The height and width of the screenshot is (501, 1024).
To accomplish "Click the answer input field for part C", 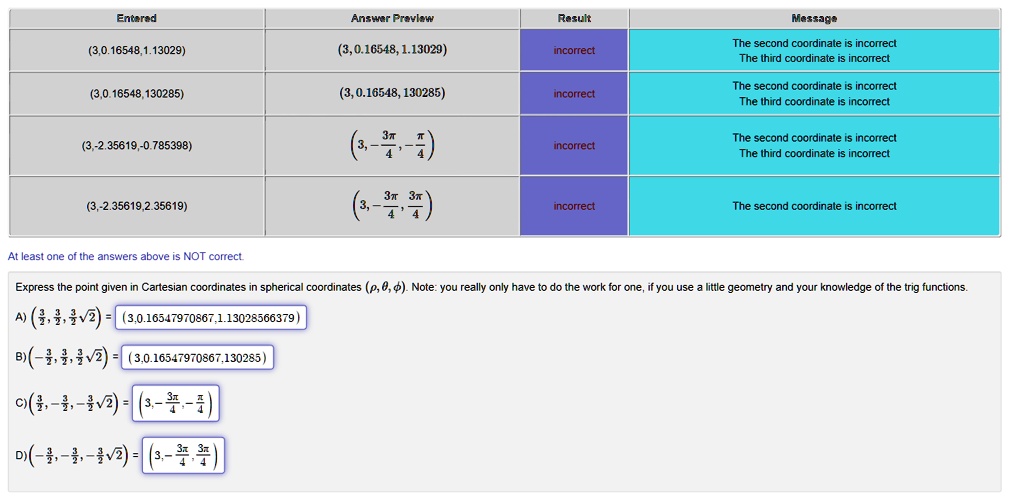I will click(176, 404).
